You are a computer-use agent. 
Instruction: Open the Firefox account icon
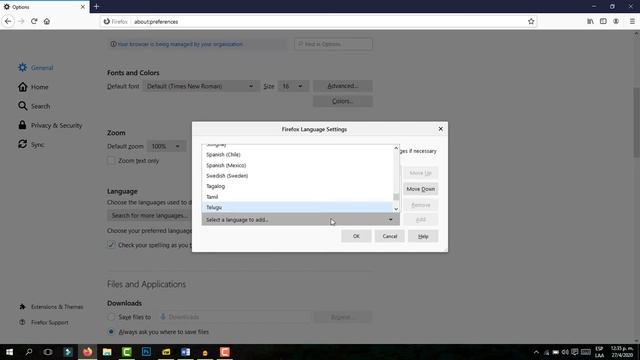[616, 21]
